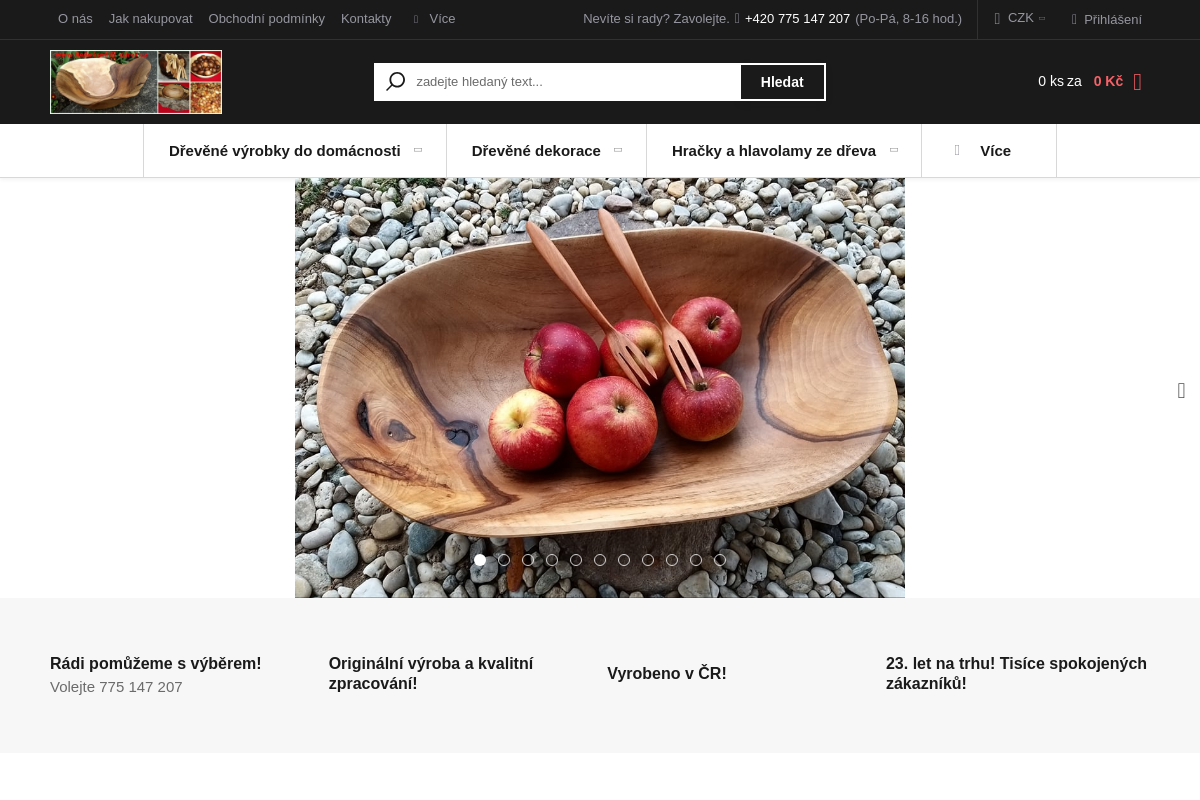Click the next slide arrow on the right edge
Image resolution: width=1200 pixels, height=800 pixels.
click(1181, 391)
